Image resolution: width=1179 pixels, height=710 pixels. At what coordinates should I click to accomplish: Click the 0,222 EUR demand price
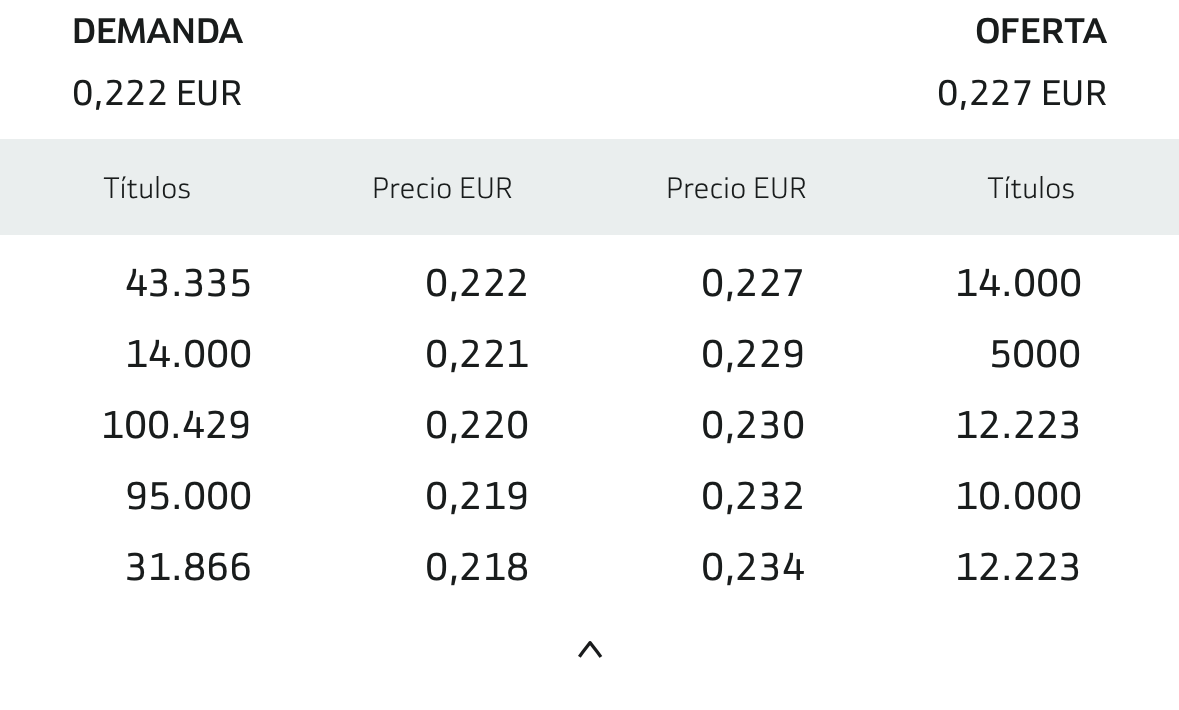pos(157,94)
